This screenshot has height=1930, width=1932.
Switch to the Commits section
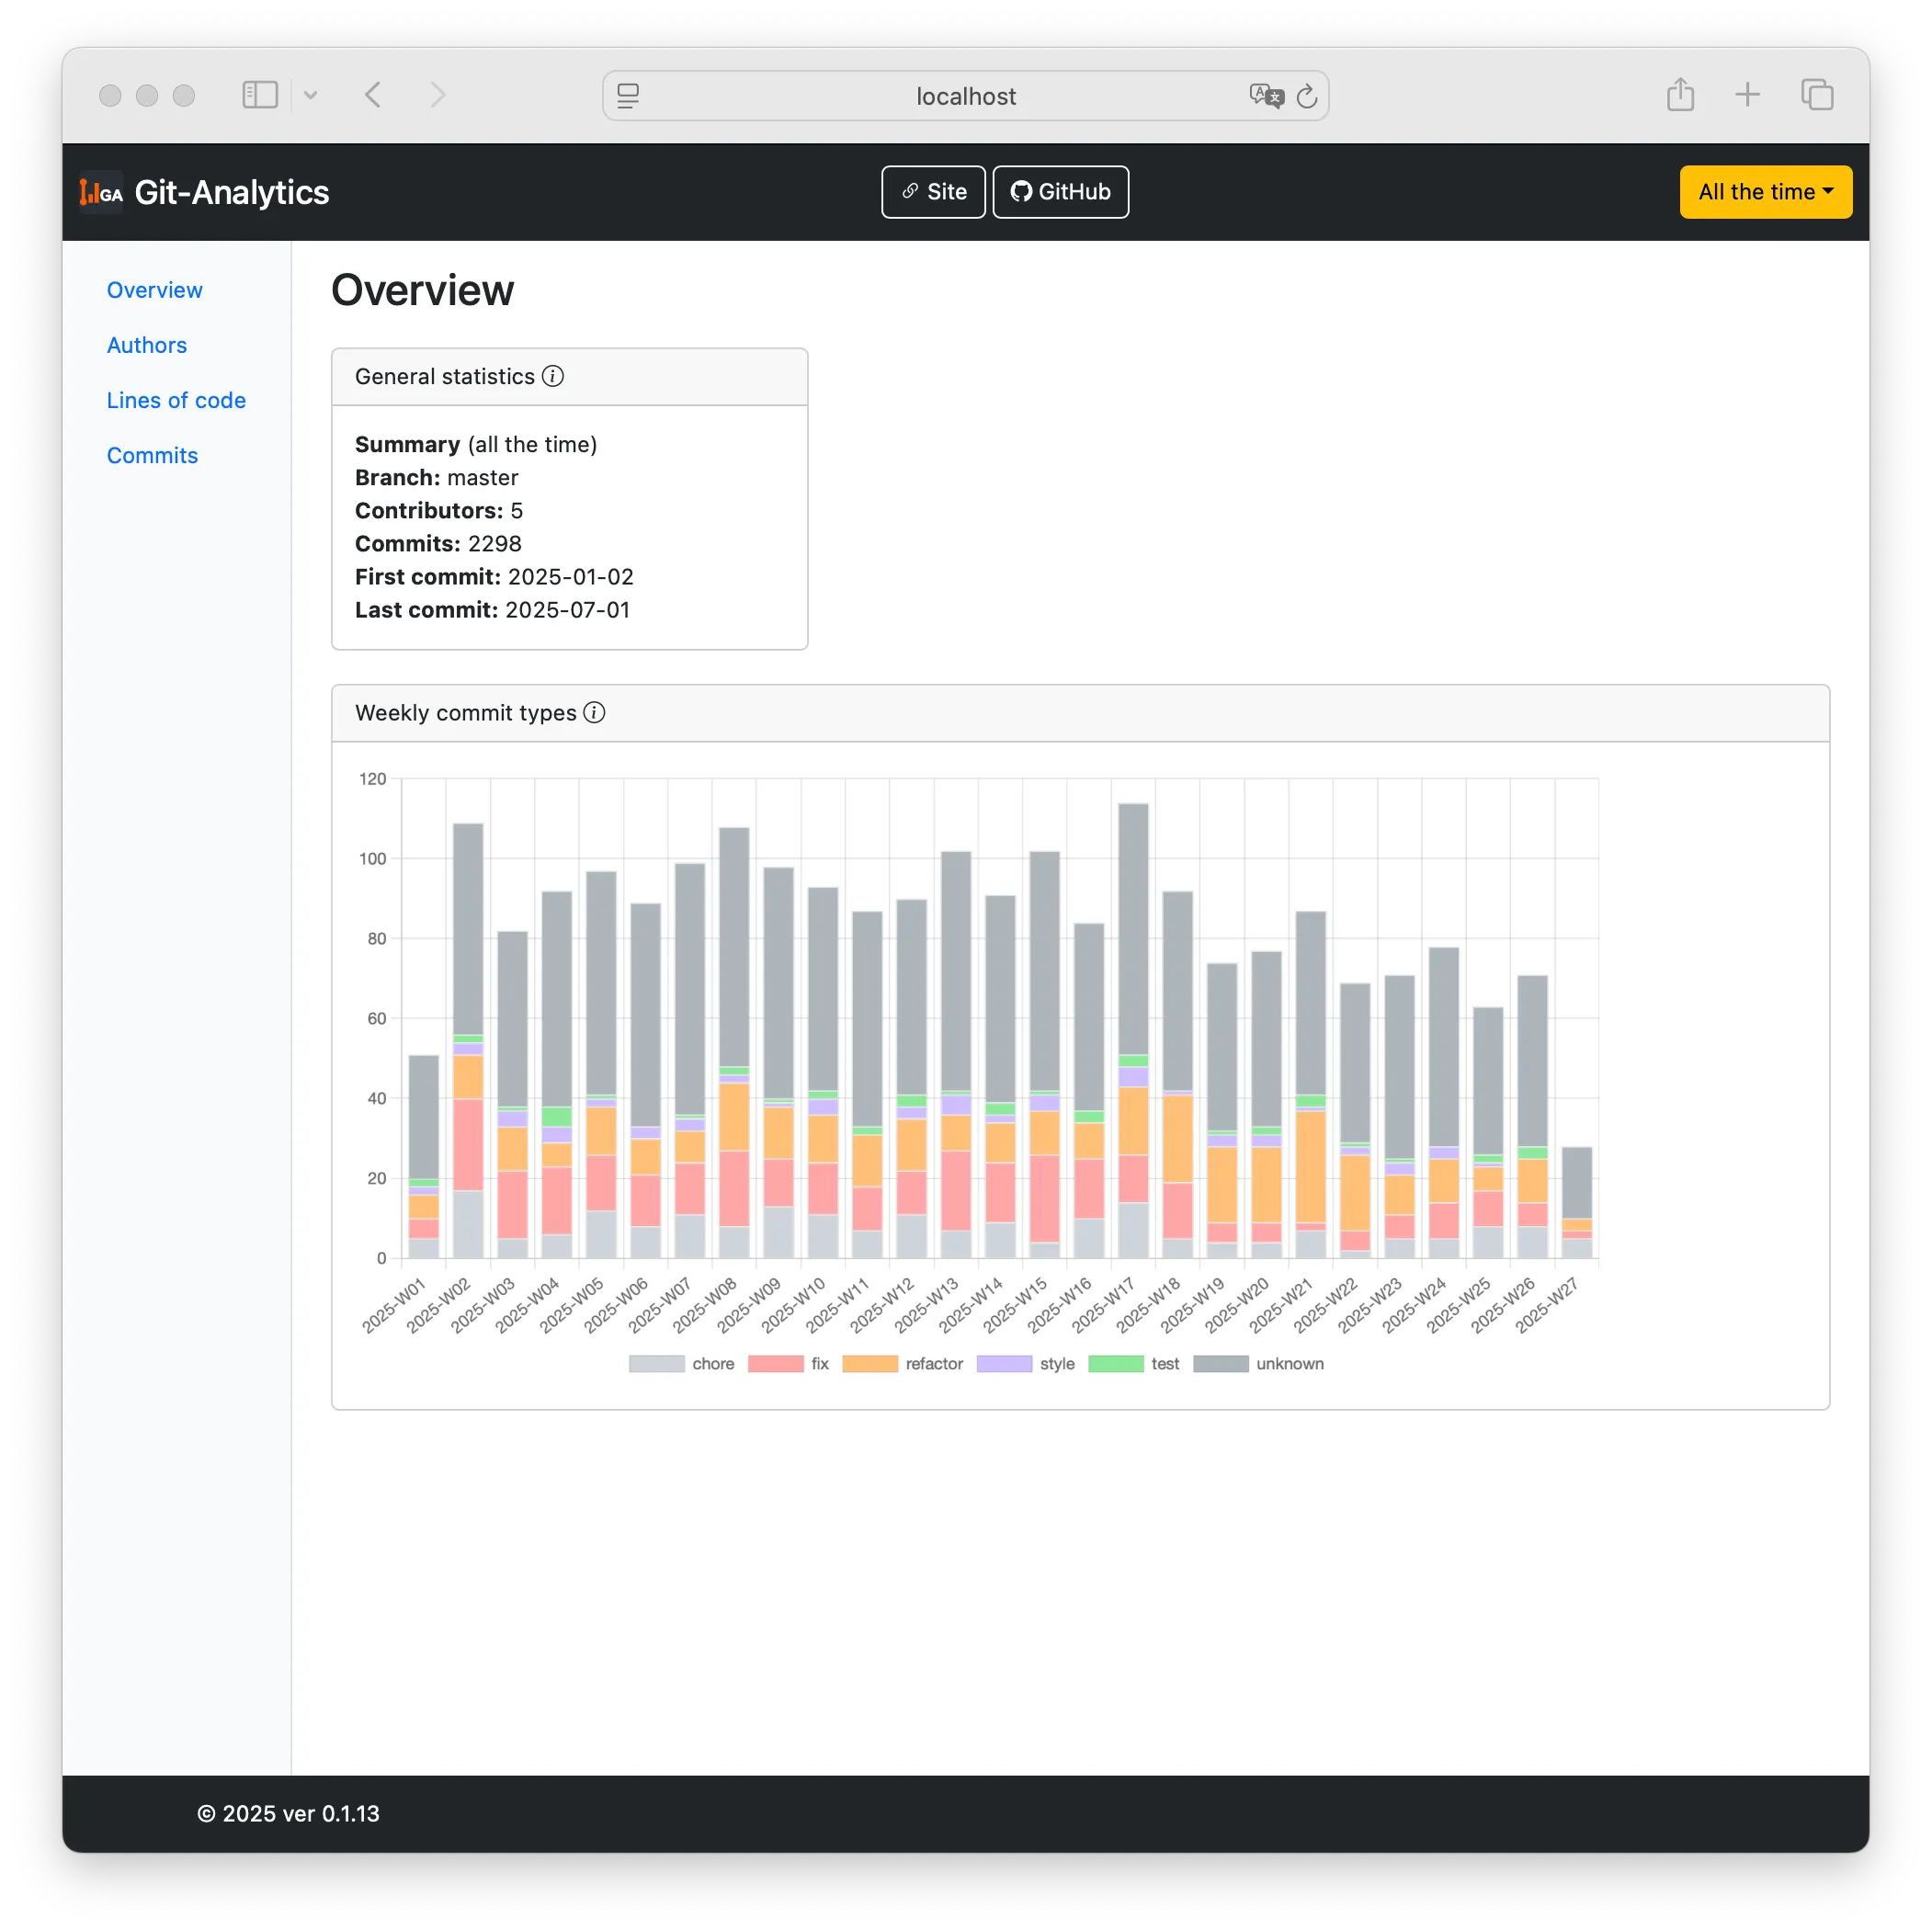(x=152, y=455)
